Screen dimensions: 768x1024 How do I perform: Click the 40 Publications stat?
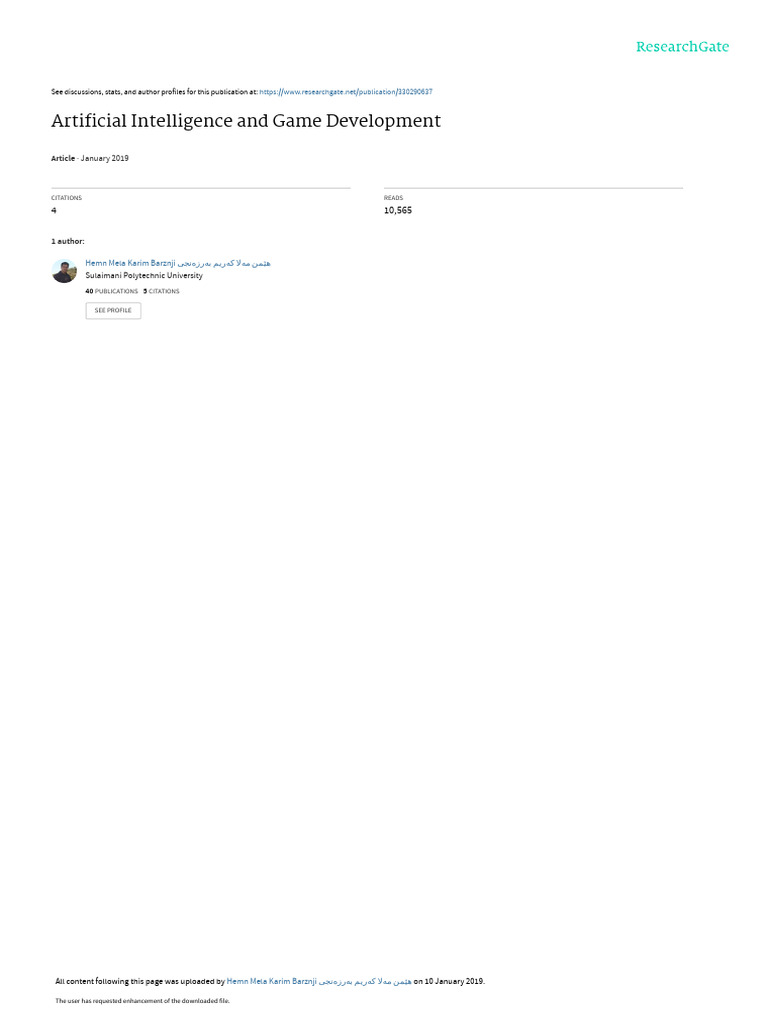(112, 291)
